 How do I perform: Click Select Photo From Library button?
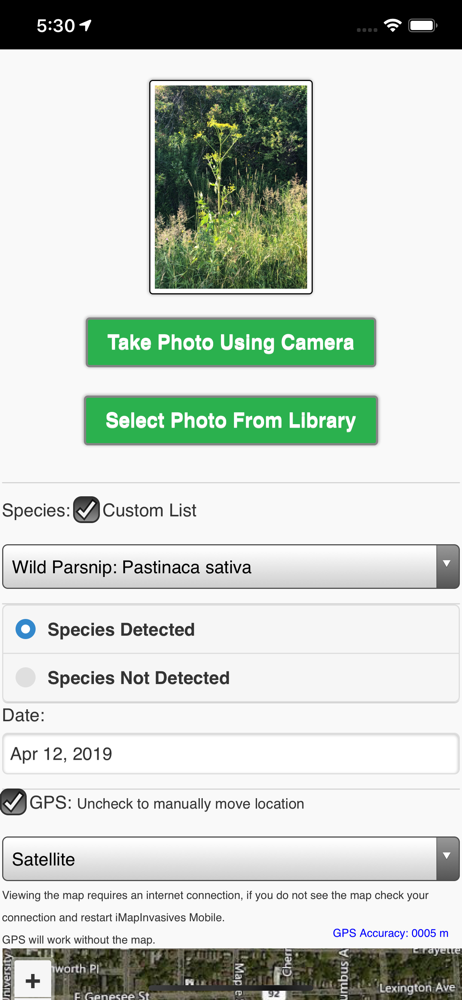pyautogui.click(x=231, y=420)
